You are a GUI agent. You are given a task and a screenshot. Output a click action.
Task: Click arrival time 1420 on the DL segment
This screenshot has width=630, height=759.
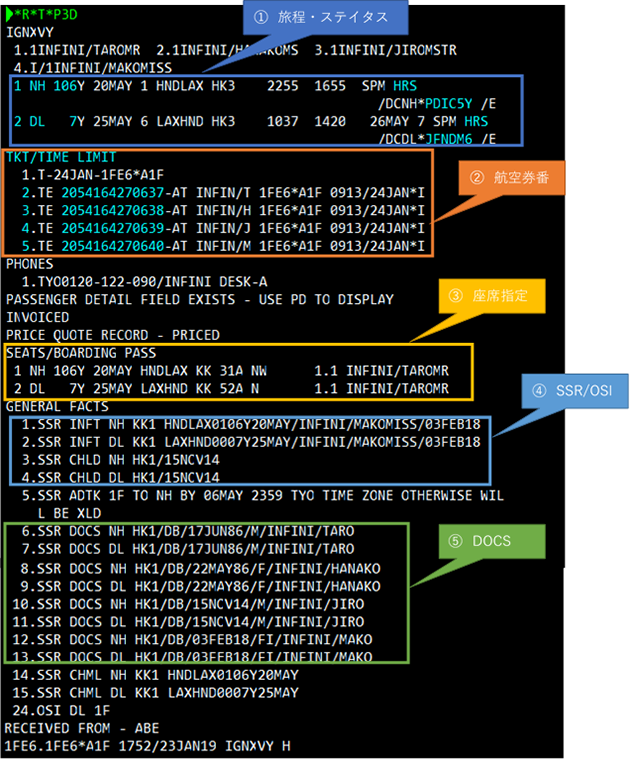pos(330,121)
